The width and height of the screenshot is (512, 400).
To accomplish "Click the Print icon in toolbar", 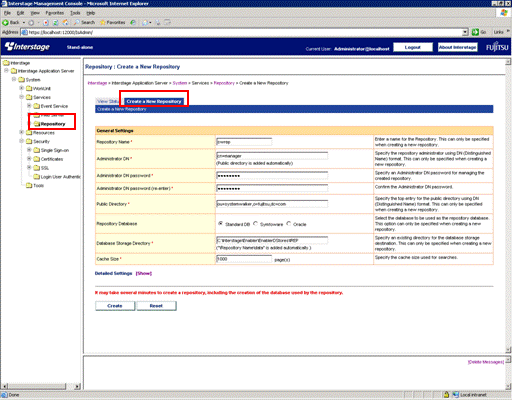I will [158, 23].
